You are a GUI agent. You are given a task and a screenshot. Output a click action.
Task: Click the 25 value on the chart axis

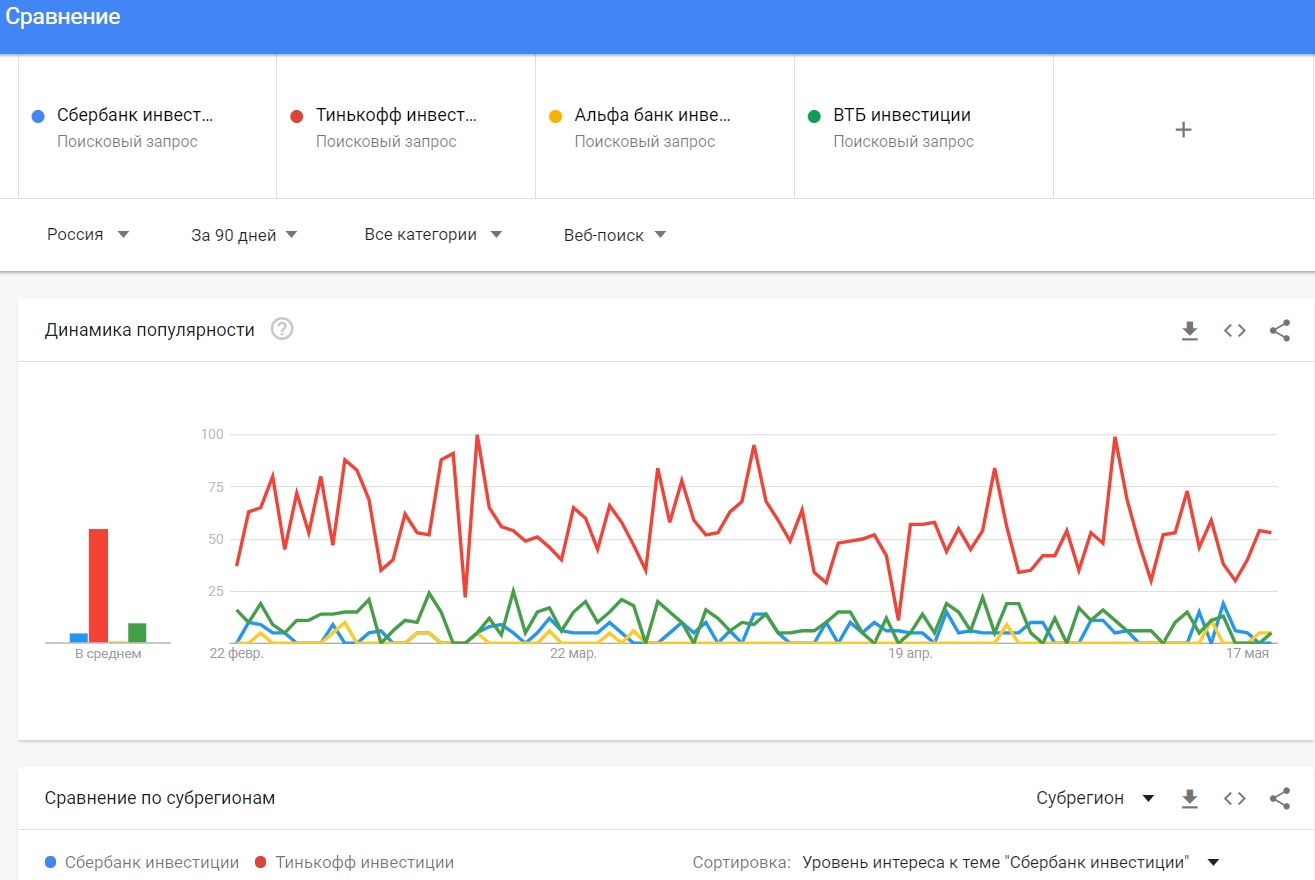216,591
